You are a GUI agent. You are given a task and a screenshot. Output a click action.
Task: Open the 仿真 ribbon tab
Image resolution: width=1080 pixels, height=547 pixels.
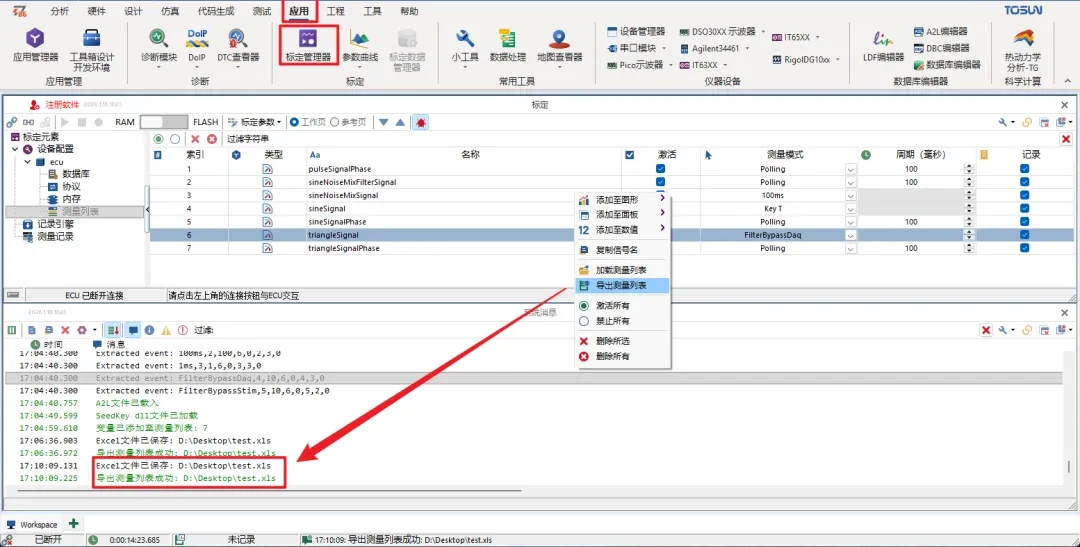coord(170,11)
